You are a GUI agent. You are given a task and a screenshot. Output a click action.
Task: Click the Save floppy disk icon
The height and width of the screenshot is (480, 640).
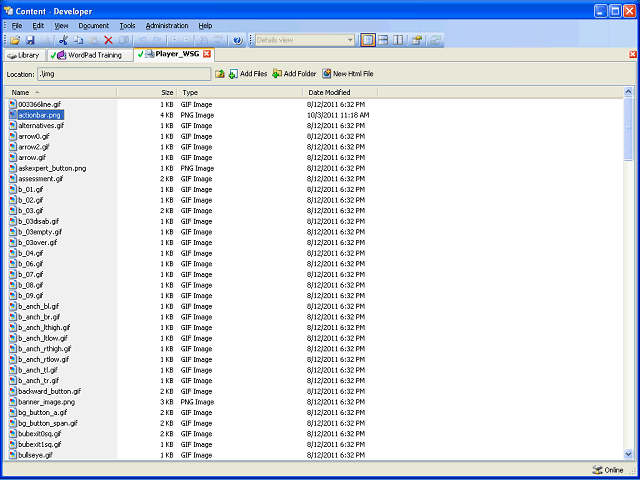click(x=30, y=40)
